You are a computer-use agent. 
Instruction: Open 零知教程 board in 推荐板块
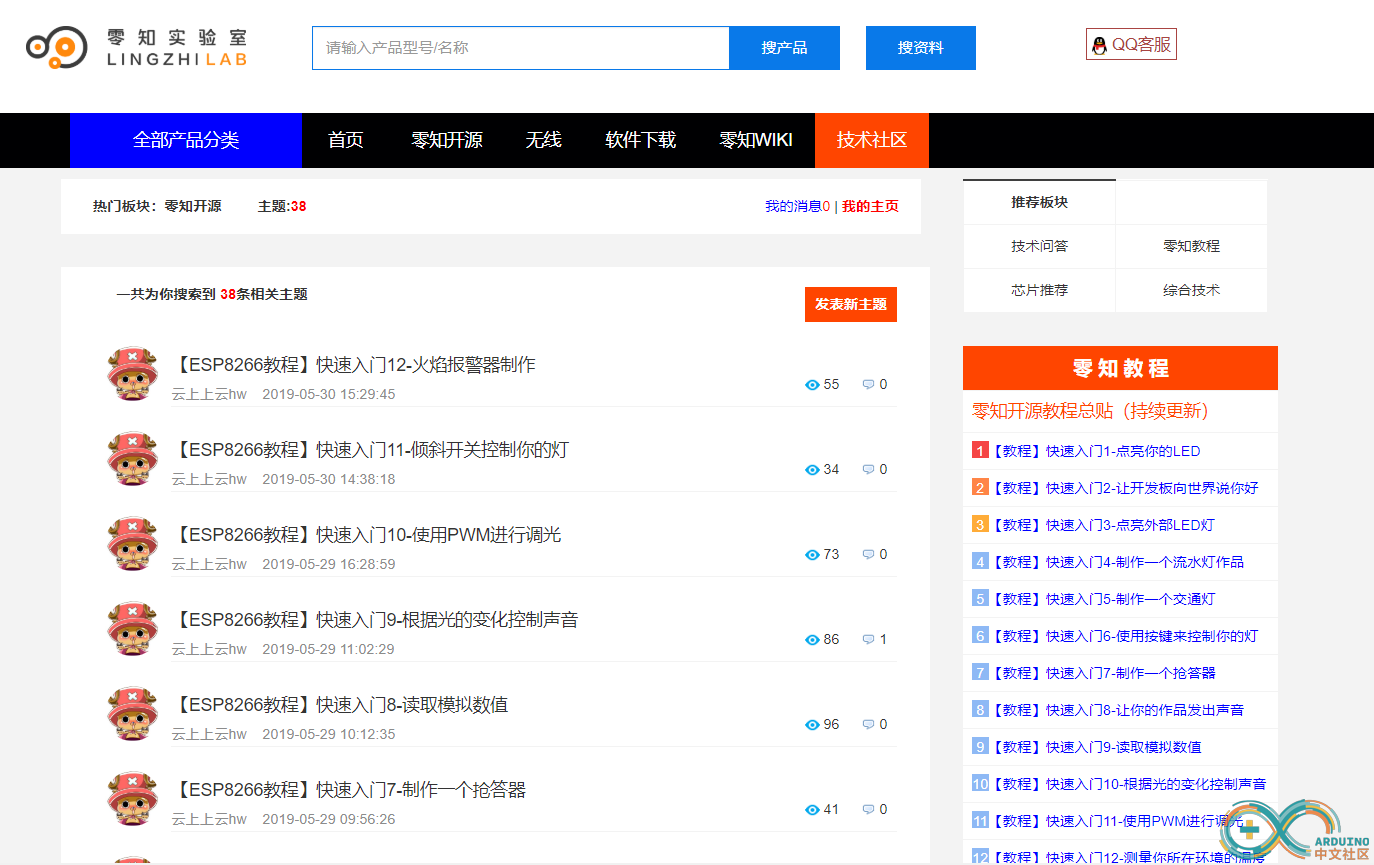coord(1191,246)
